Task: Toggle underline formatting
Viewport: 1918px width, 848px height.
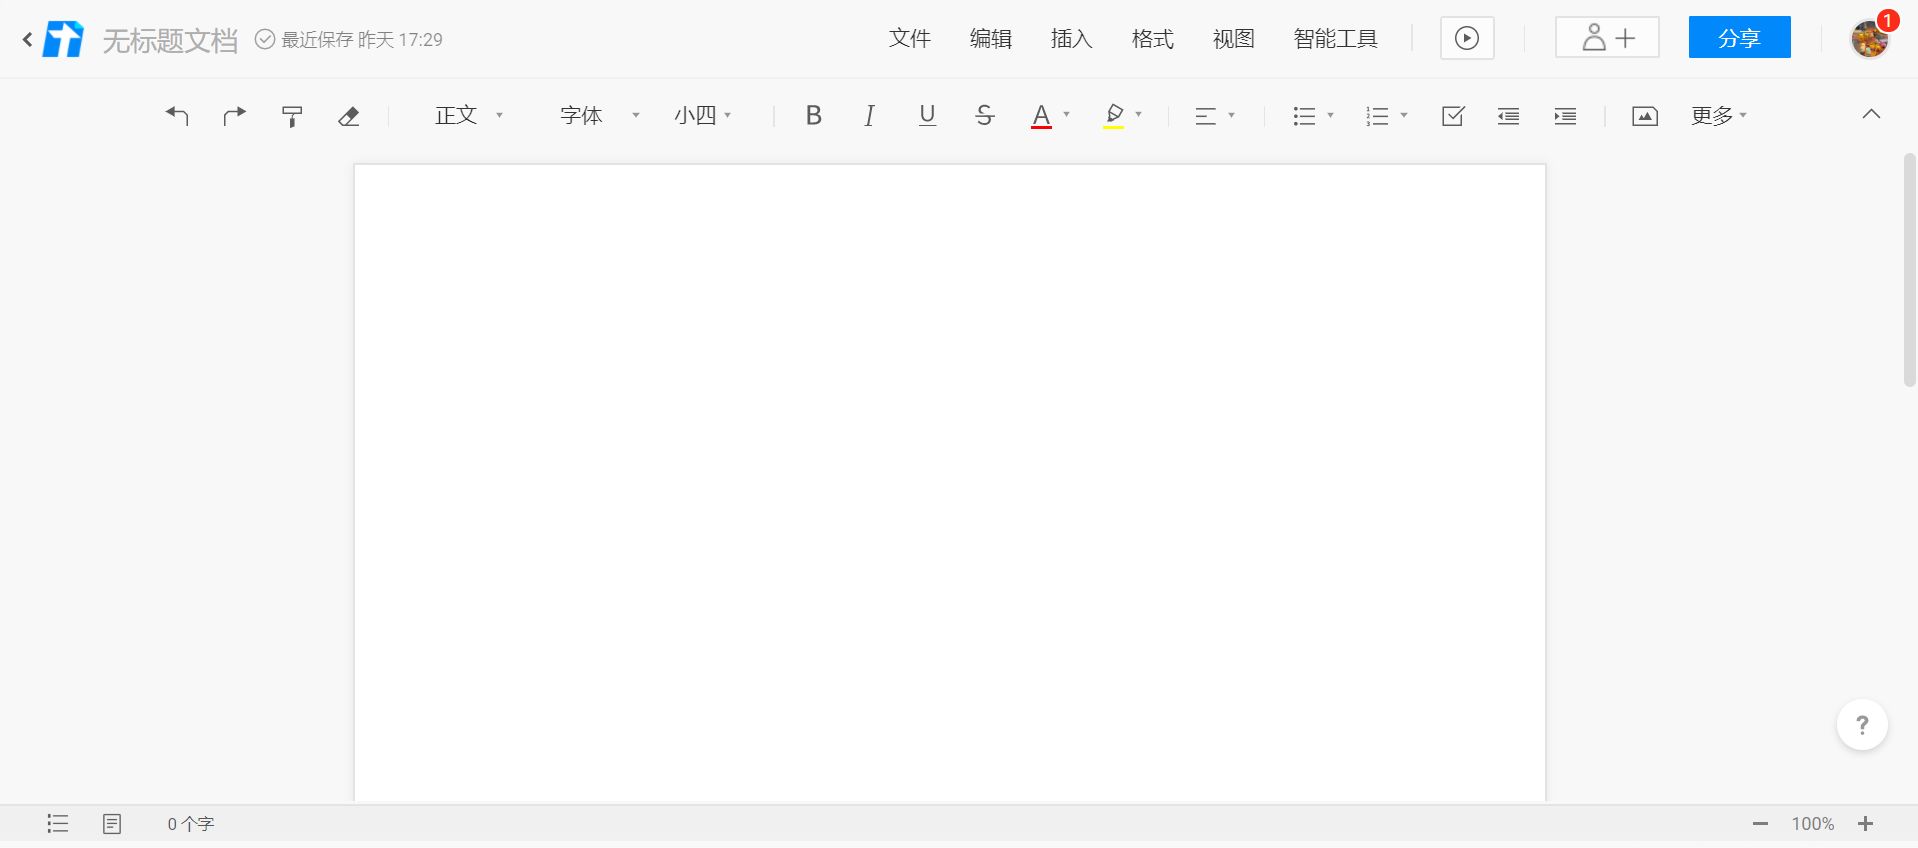Action: [x=927, y=116]
